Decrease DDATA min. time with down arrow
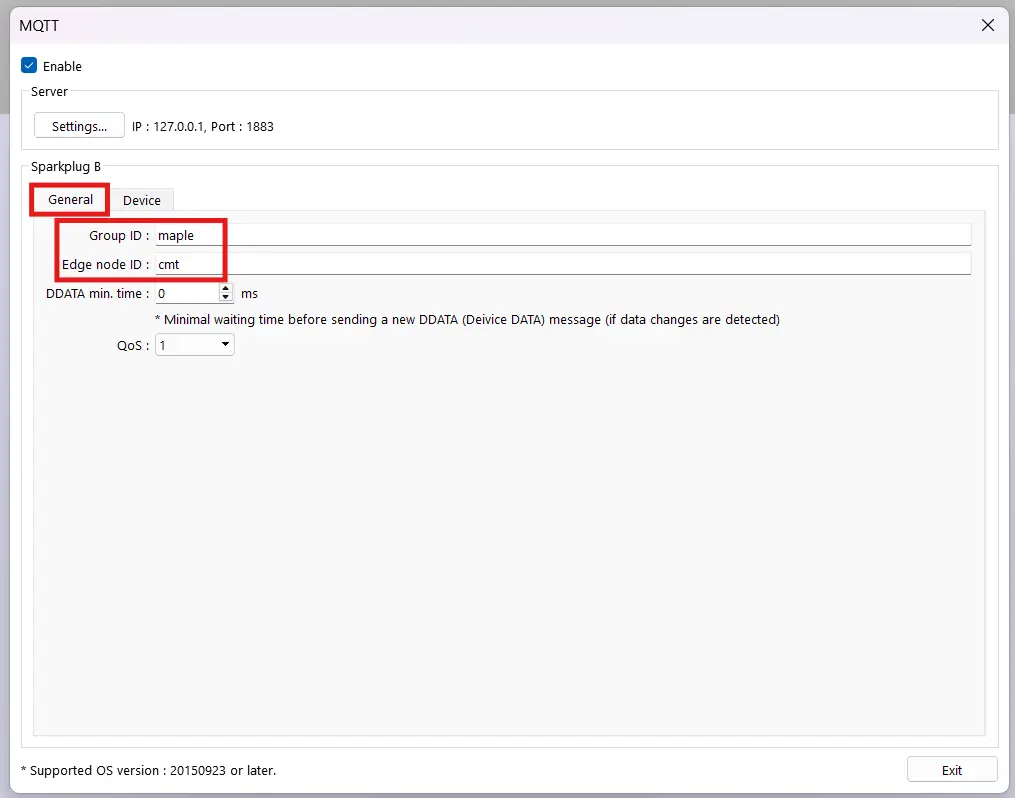The width and height of the screenshot is (1015, 798). coord(226,298)
